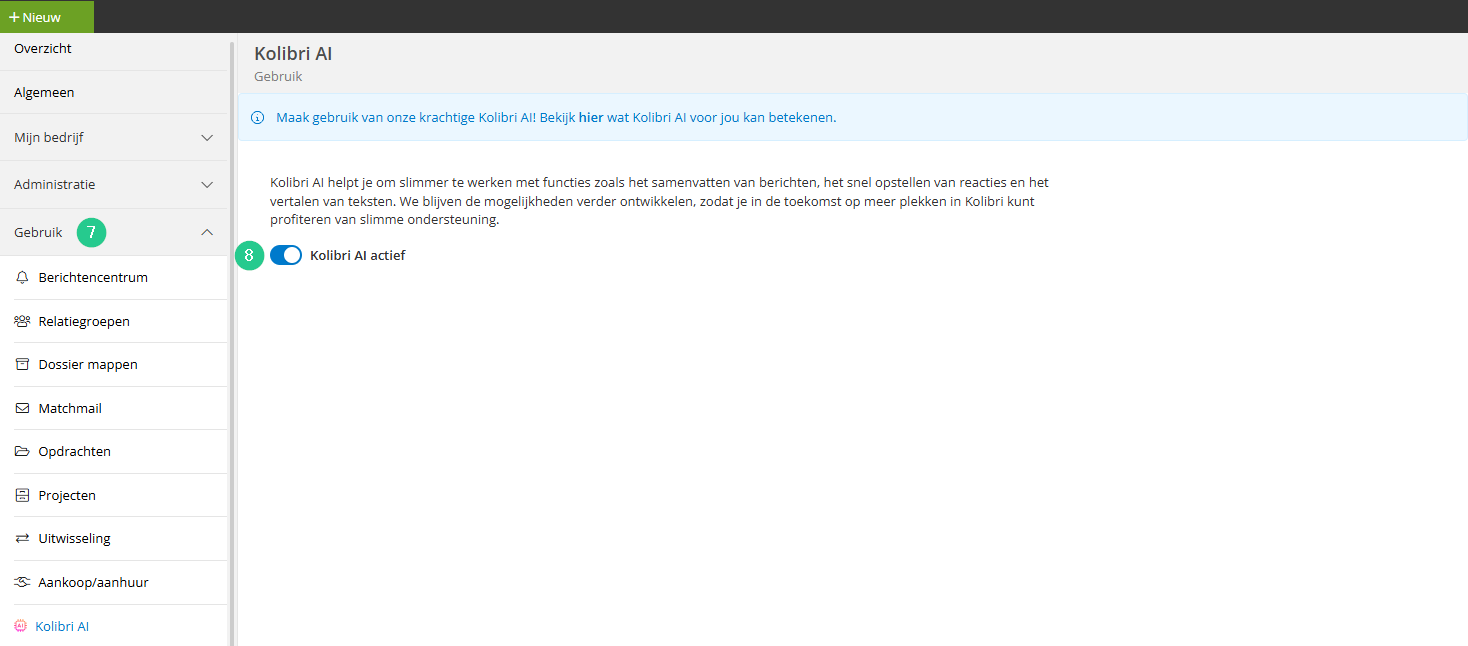1468x646 pixels.
Task: Click the Matchmail envelope icon
Action: (x=22, y=408)
